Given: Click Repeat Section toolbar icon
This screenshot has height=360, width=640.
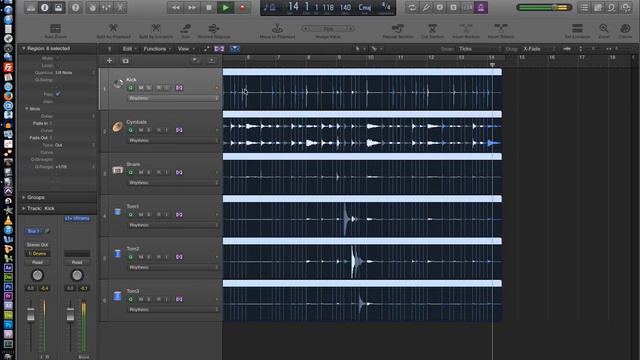Looking at the screenshot, I should (x=398, y=28).
